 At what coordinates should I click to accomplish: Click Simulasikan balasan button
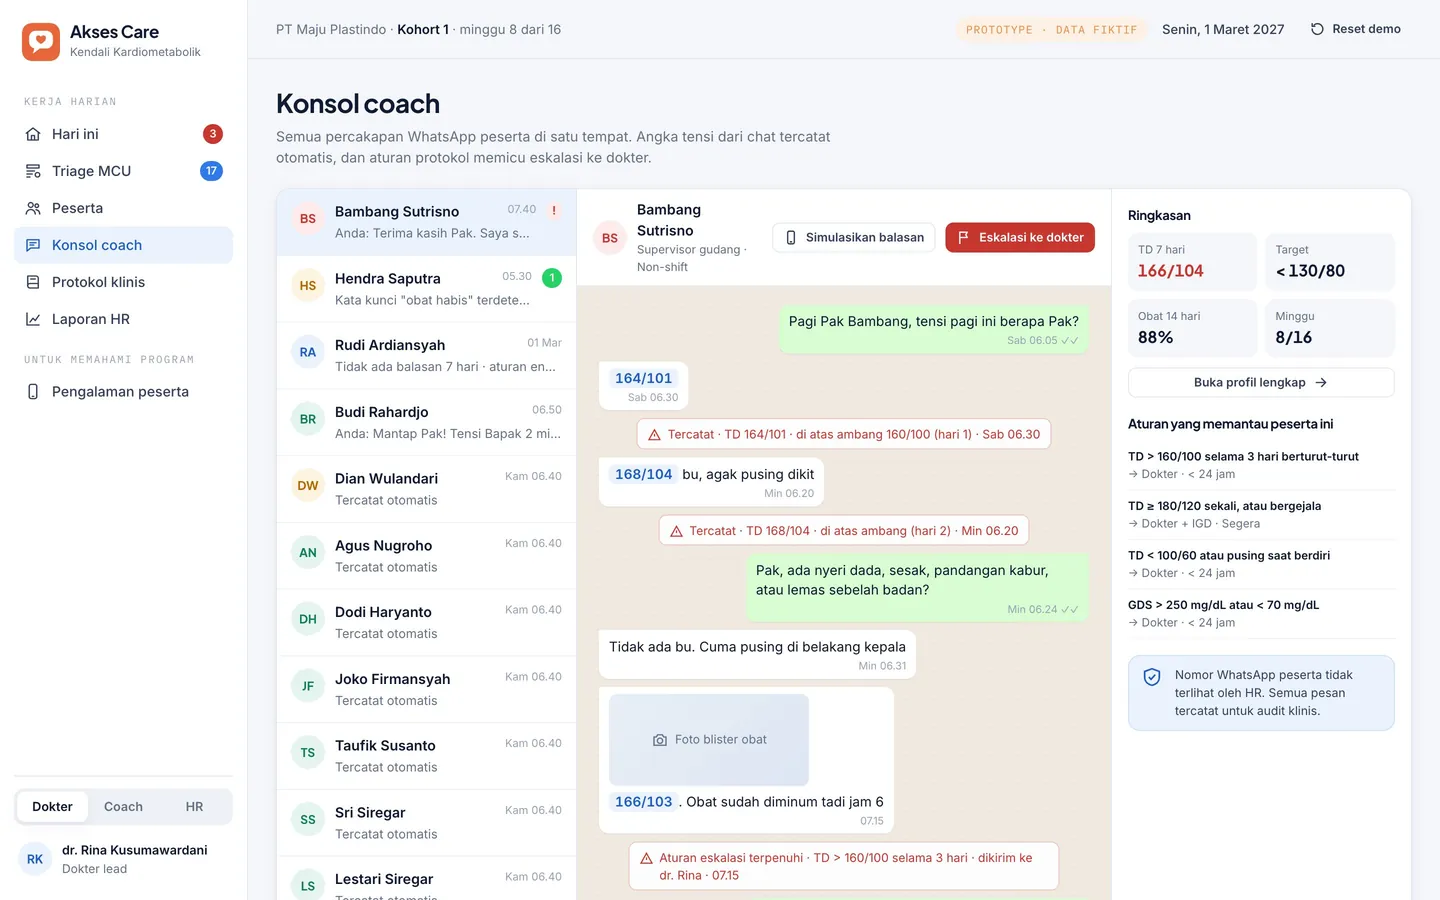click(854, 238)
